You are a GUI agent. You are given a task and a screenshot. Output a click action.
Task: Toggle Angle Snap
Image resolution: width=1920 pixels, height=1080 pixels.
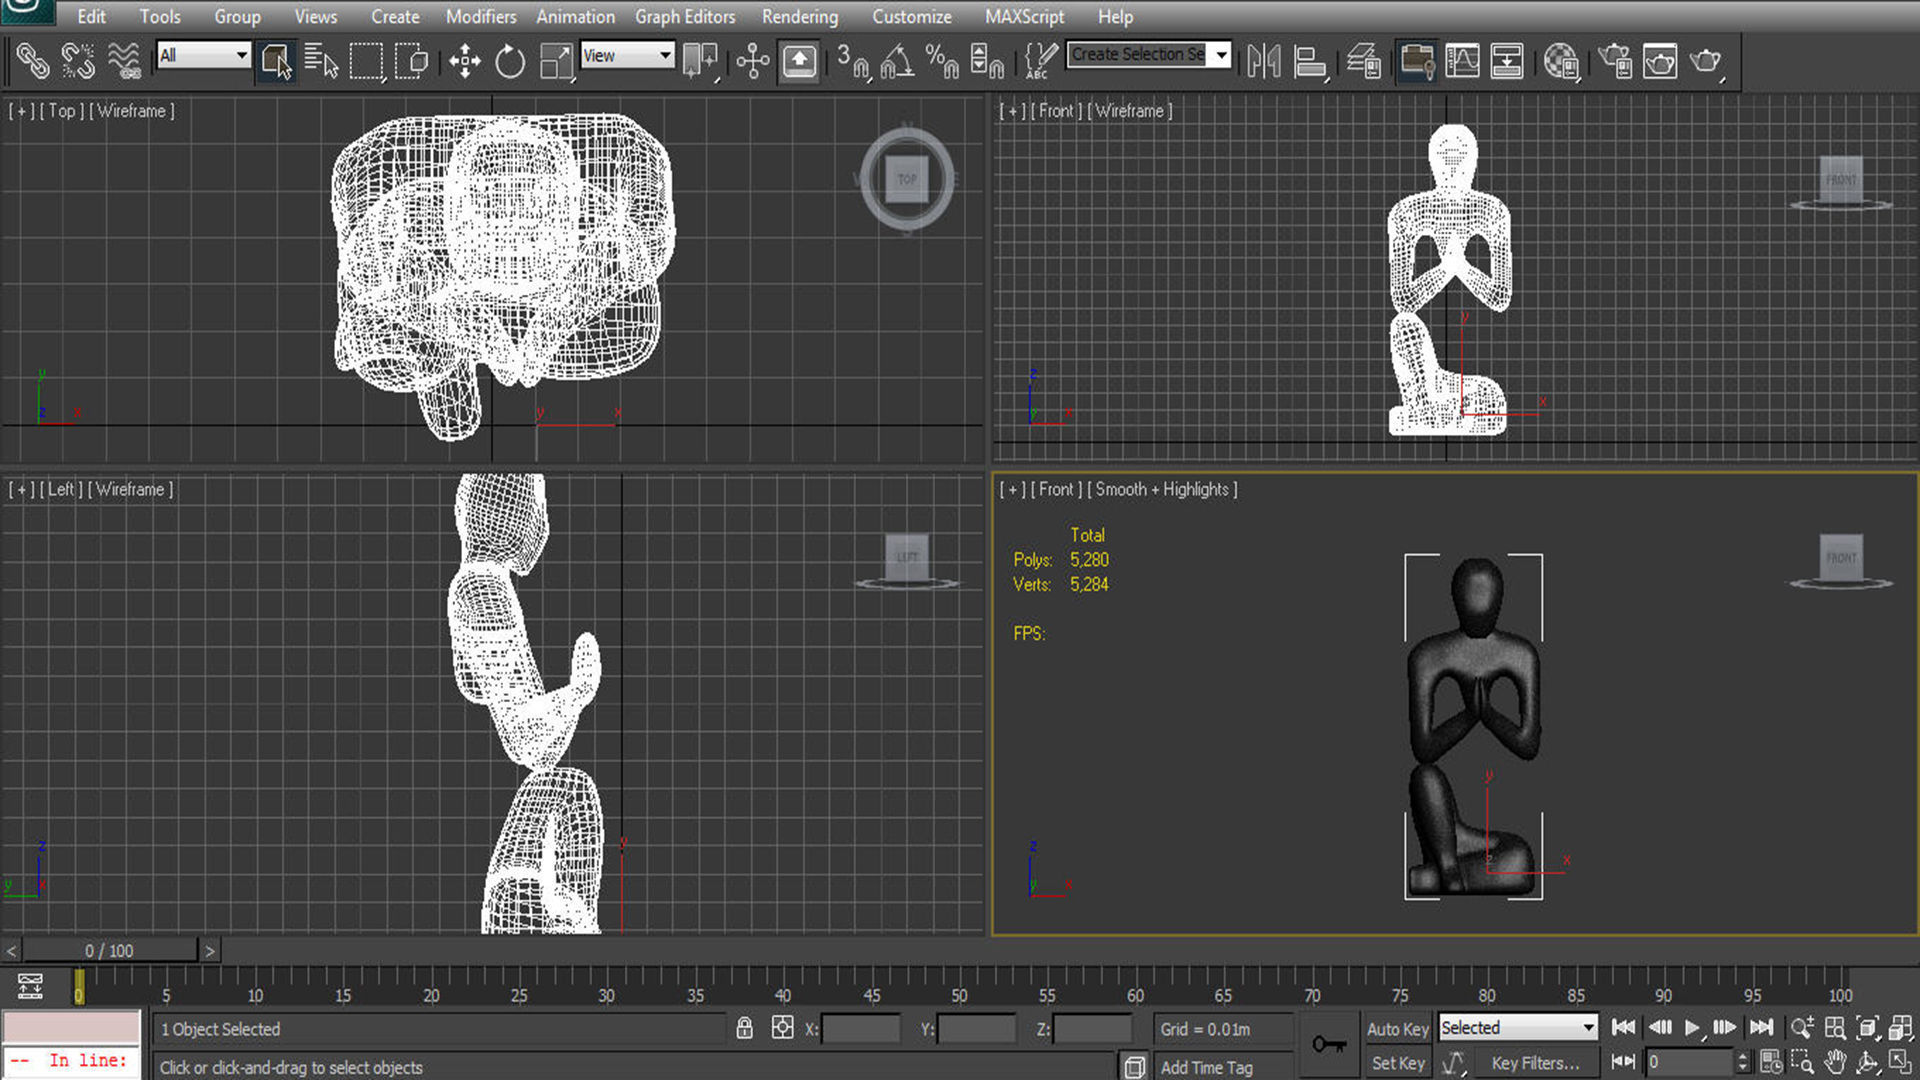point(897,61)
